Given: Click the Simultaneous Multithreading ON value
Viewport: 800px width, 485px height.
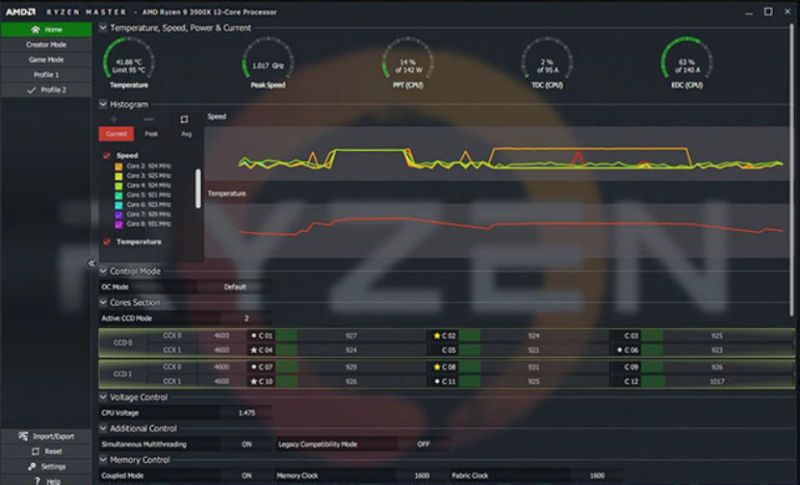Looking at the screenshot, I should click(246, 444).
